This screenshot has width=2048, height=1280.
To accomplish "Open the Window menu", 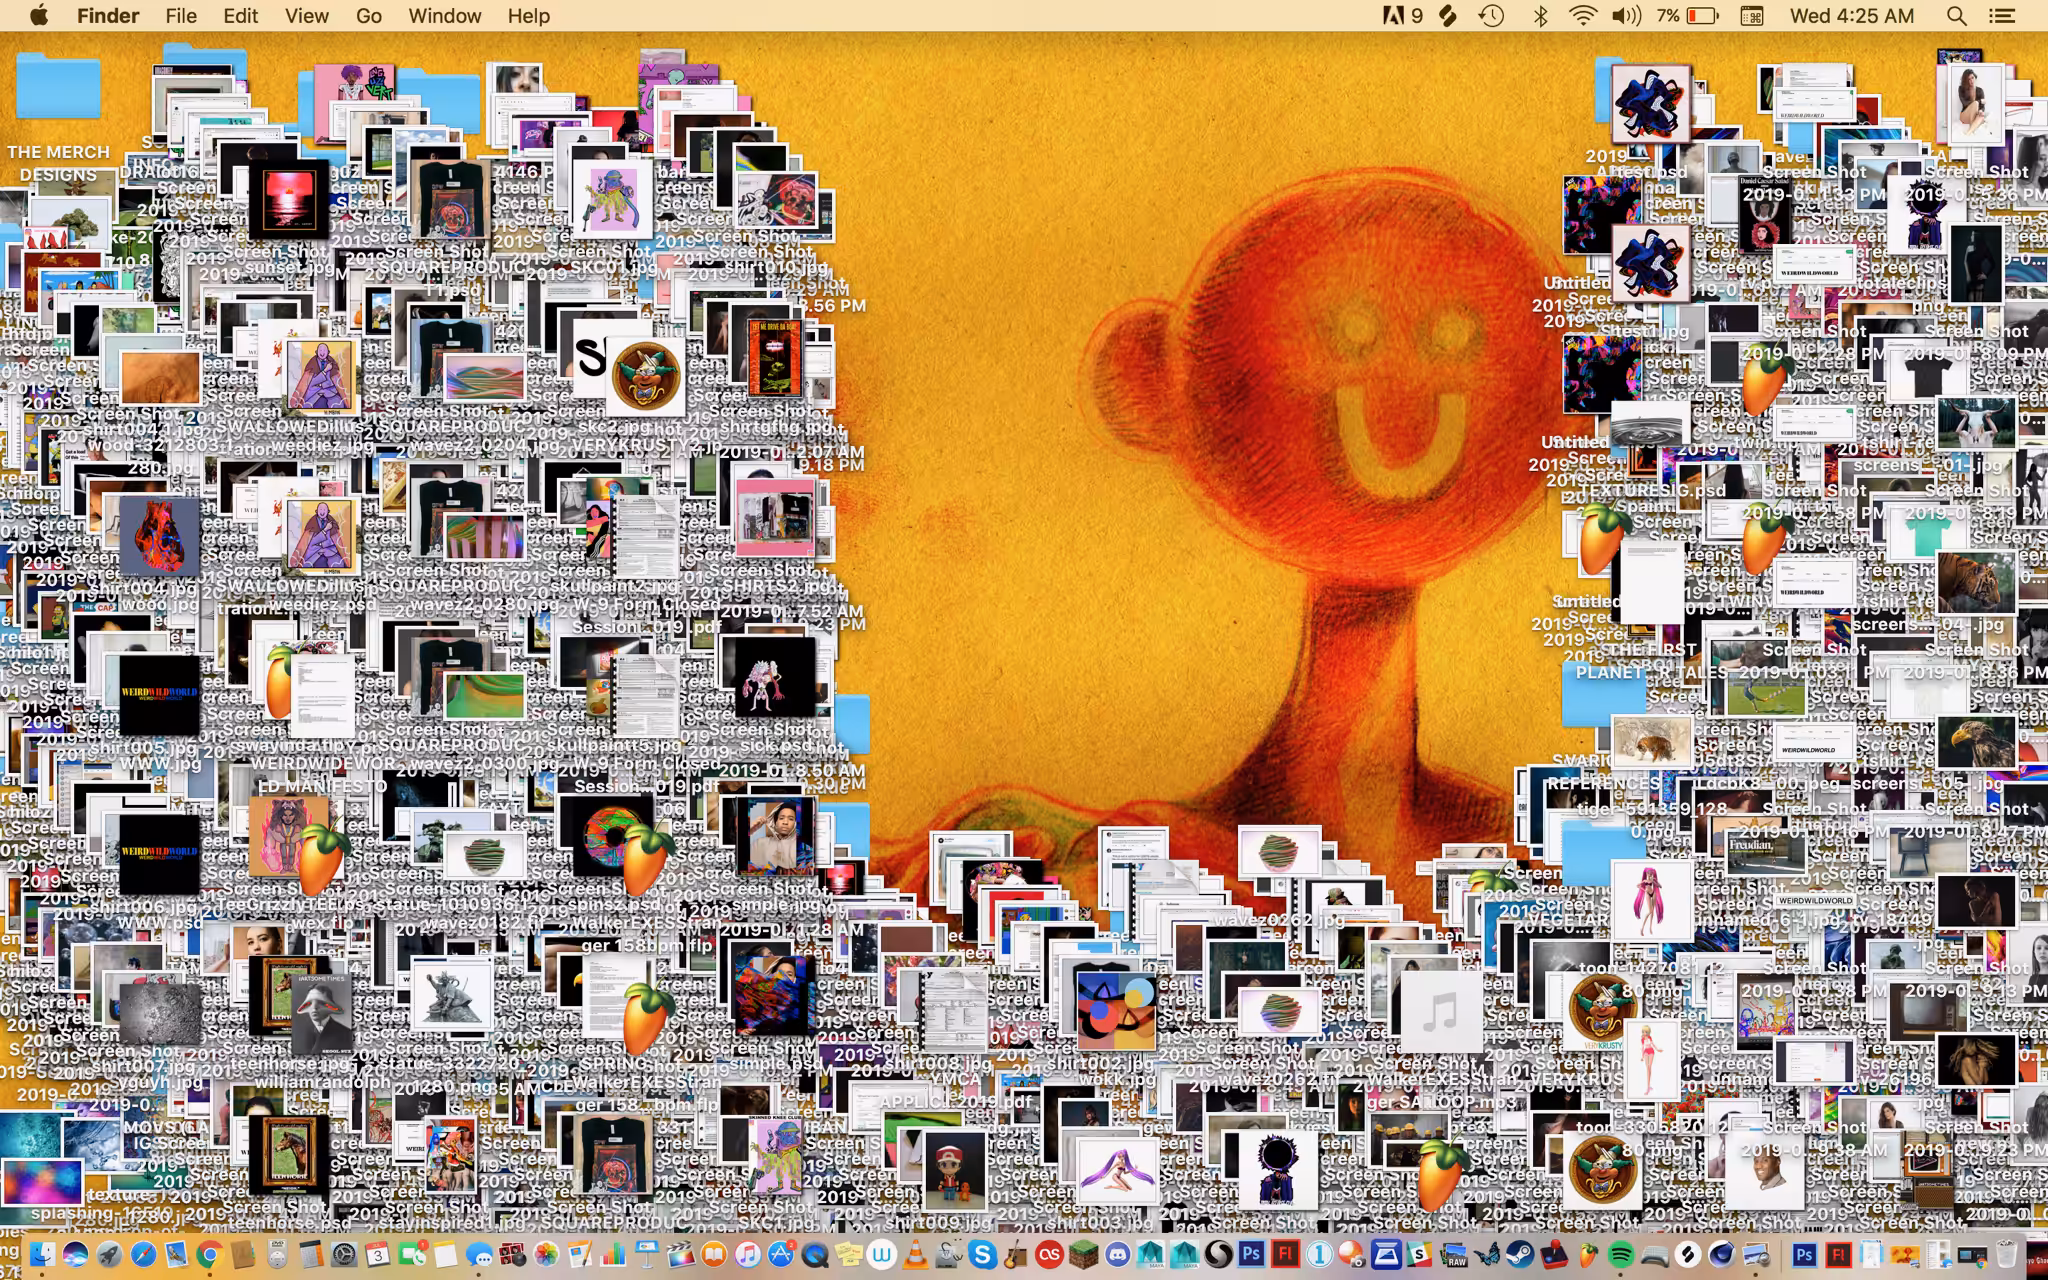I will tap(444, 15).
